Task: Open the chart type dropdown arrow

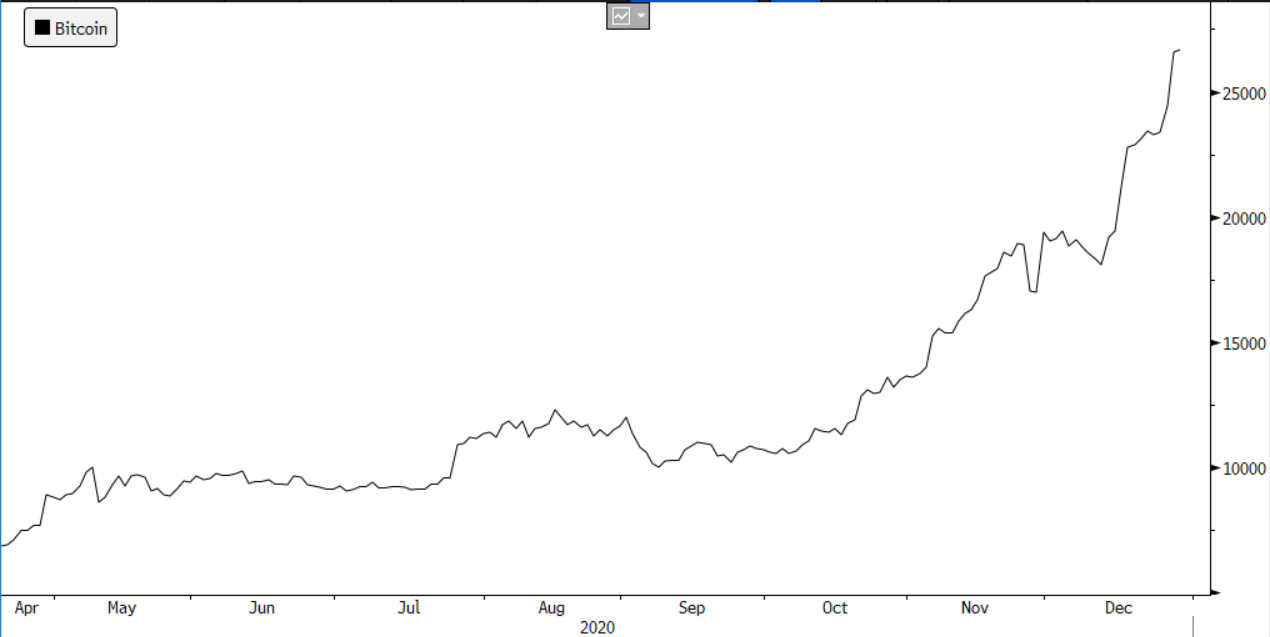Action: pos(640,16)
